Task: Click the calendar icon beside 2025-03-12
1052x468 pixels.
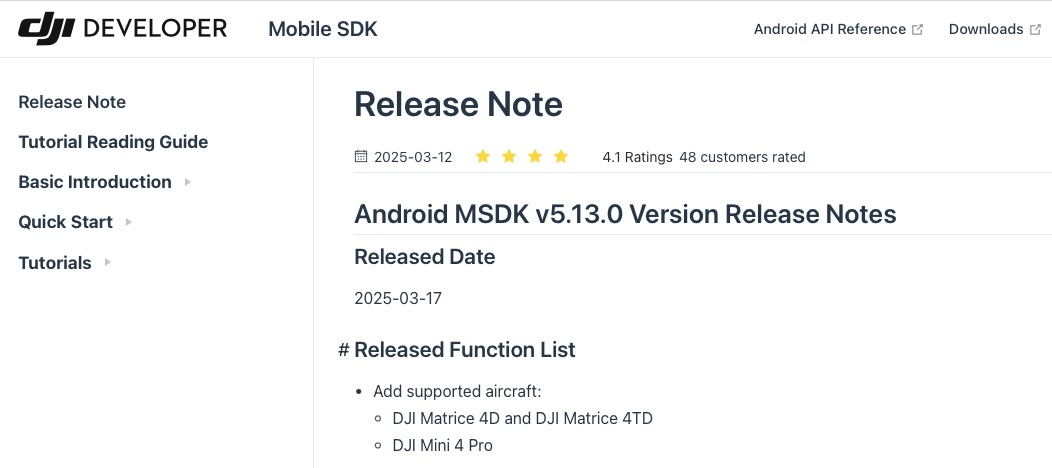Action: [x=361, y=157]
